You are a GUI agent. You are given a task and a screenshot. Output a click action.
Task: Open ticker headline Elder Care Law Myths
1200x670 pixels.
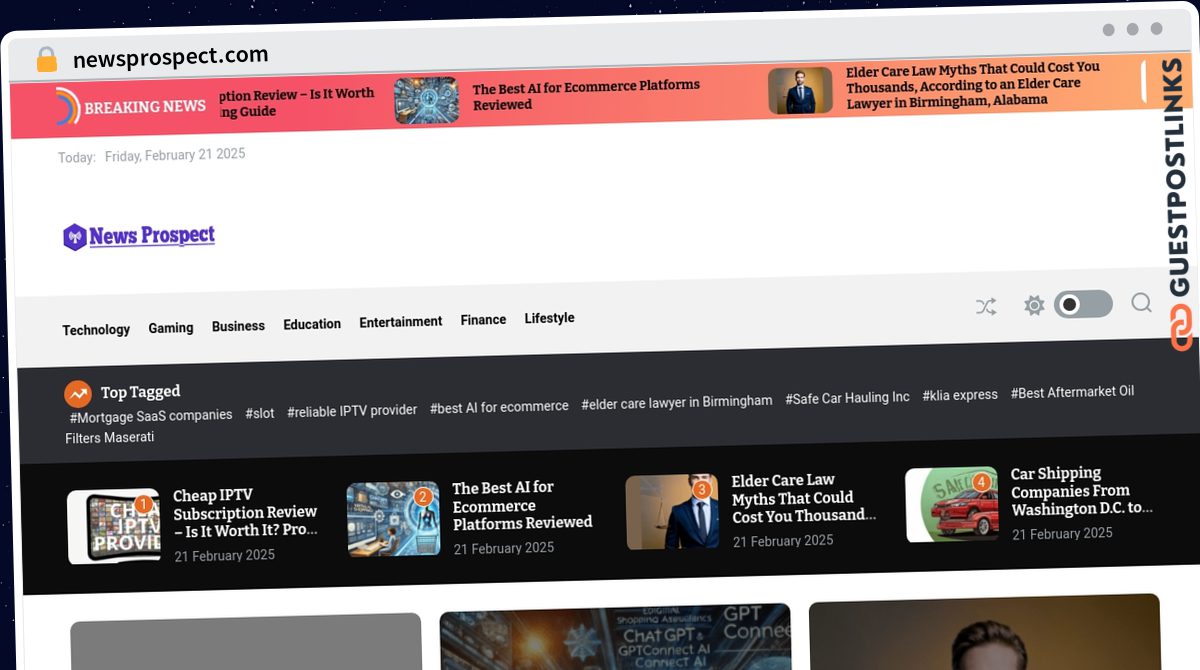click(x=973, y=84)
